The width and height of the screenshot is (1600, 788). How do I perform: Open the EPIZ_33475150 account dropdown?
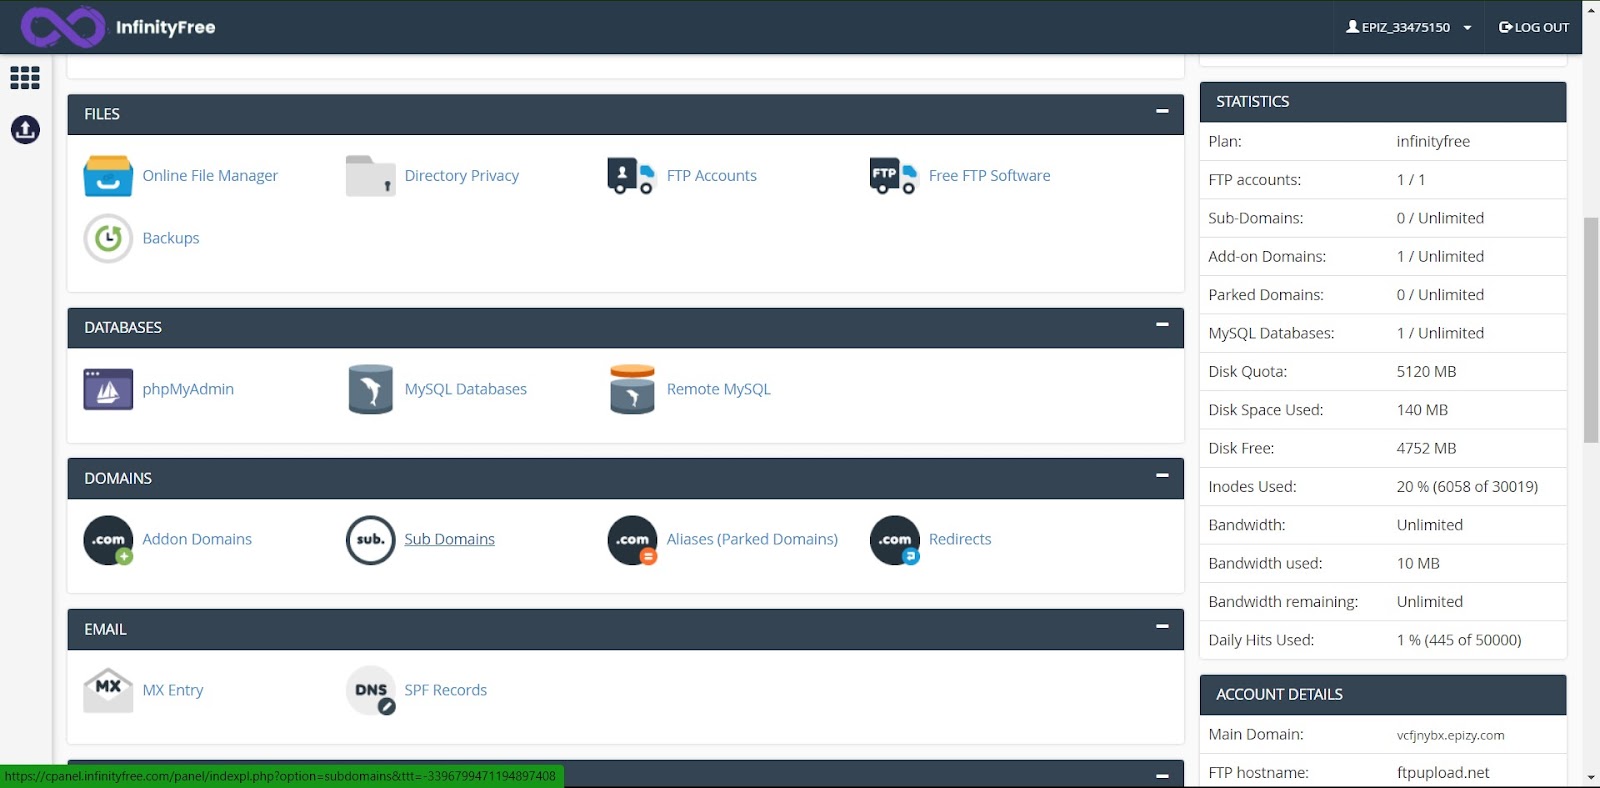[1408, 27]
